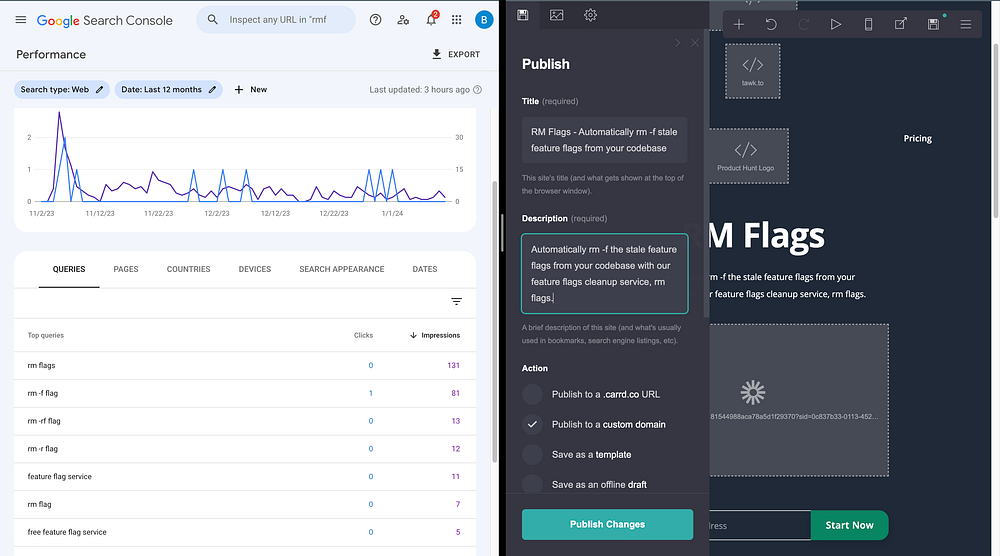Image resolution: width=1000 pixels, height=556 pixels.
Task: Edit the Date: Last 12 months filter
Action: pyautogui.click(x=168, y=89)
